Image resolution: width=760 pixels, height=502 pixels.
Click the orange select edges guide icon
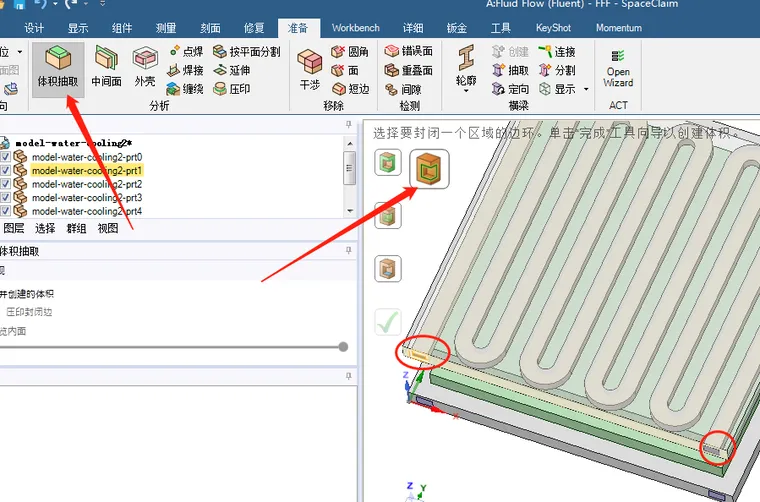coord(429,169)
